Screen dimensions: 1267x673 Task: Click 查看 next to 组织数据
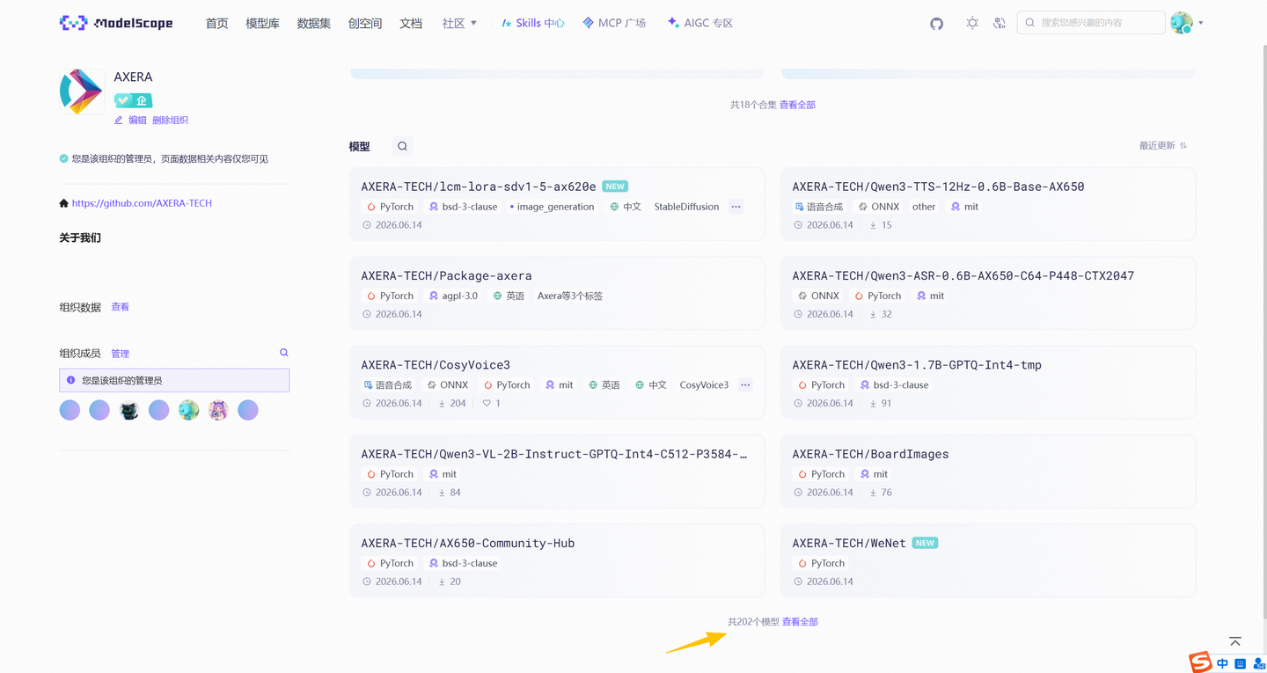[120, 307]
